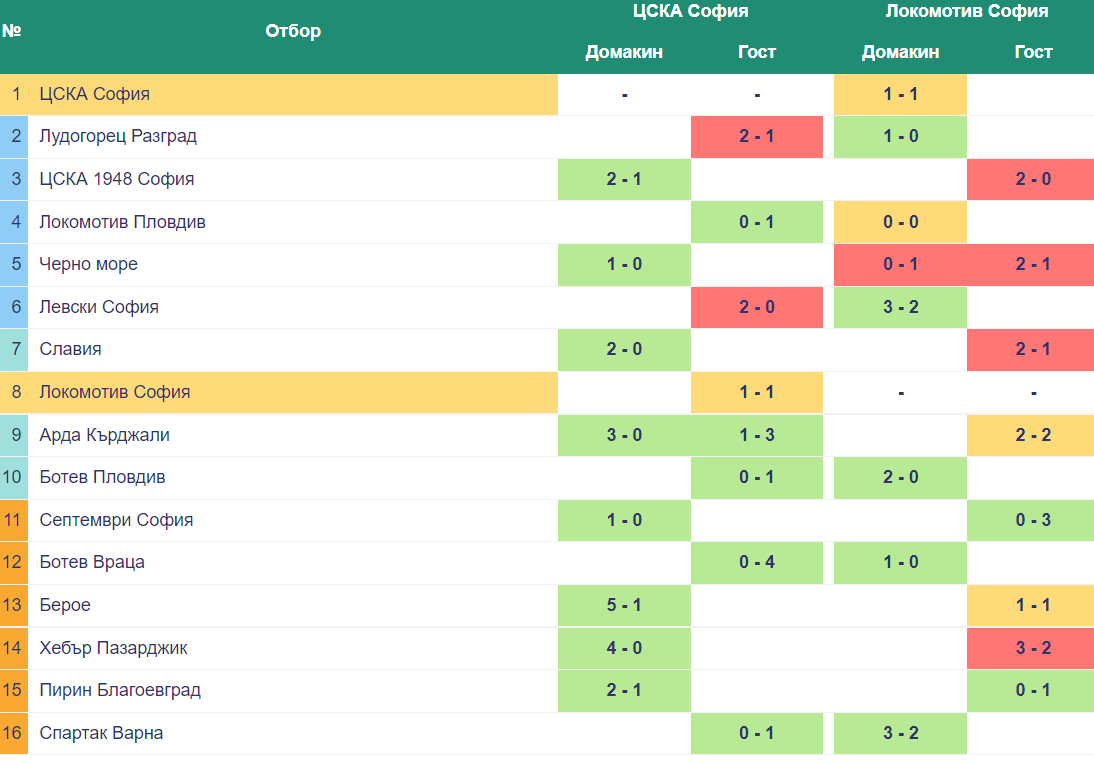This screenshot has width=1094, height=763.
Task: Click yellow 1 - 1 score in Берое row
Action: 1031,605
